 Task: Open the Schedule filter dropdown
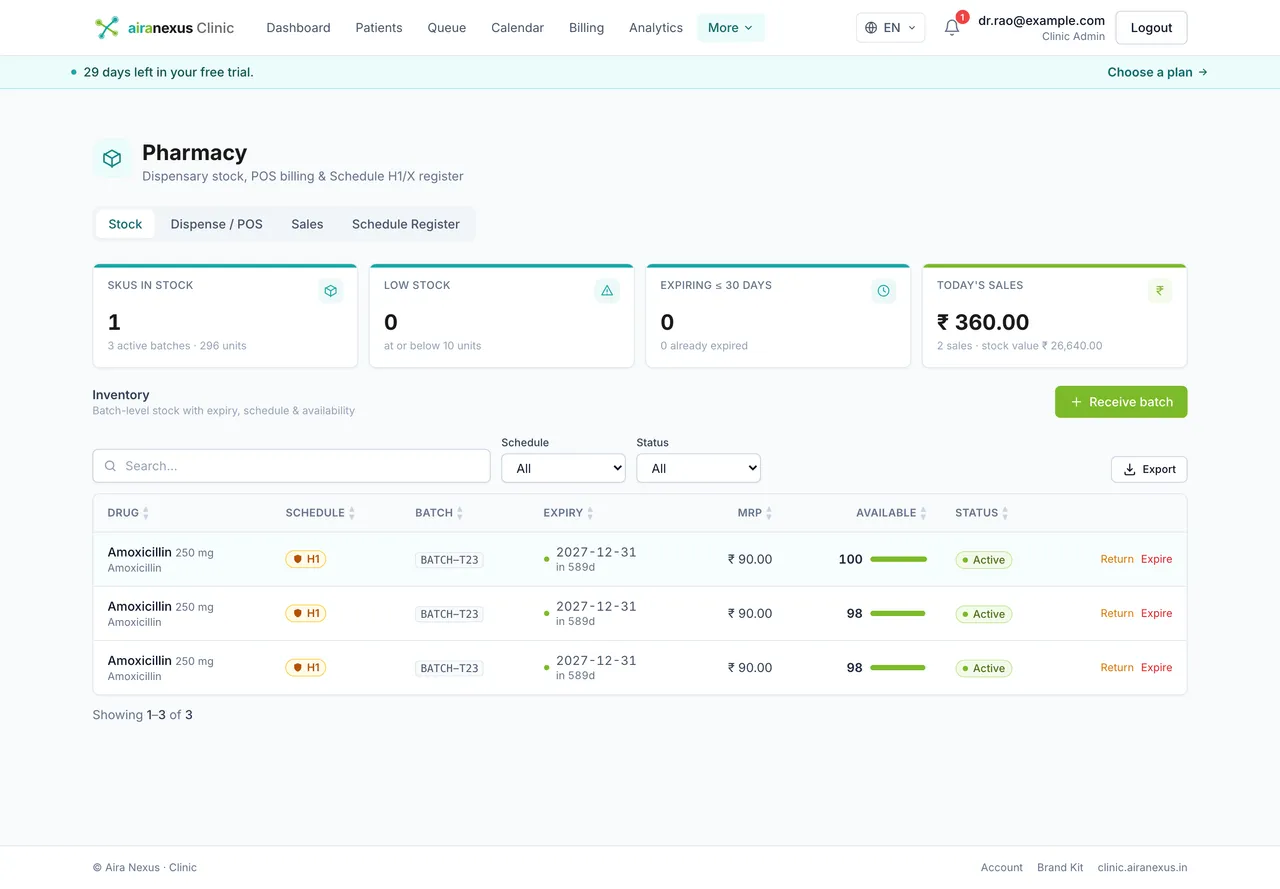point(563,468)
